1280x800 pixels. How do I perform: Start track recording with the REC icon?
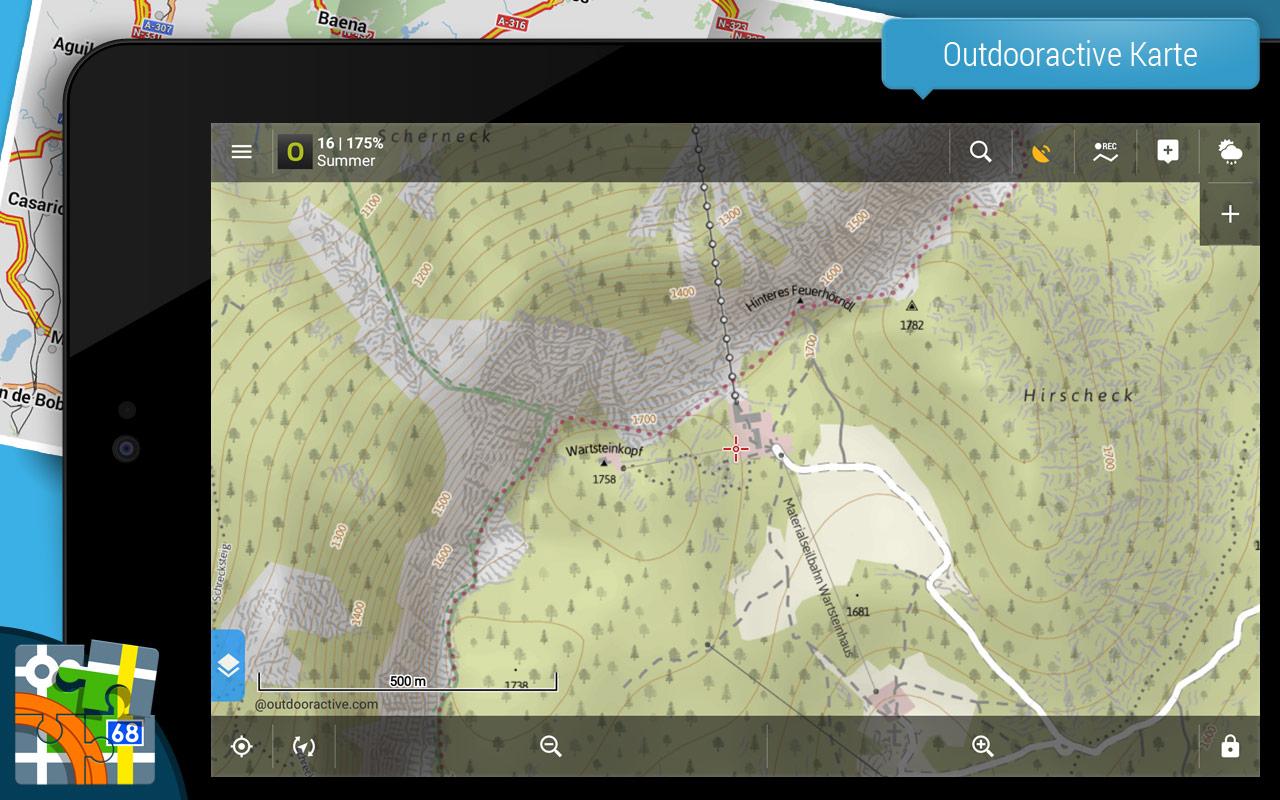coord(1104,152)
